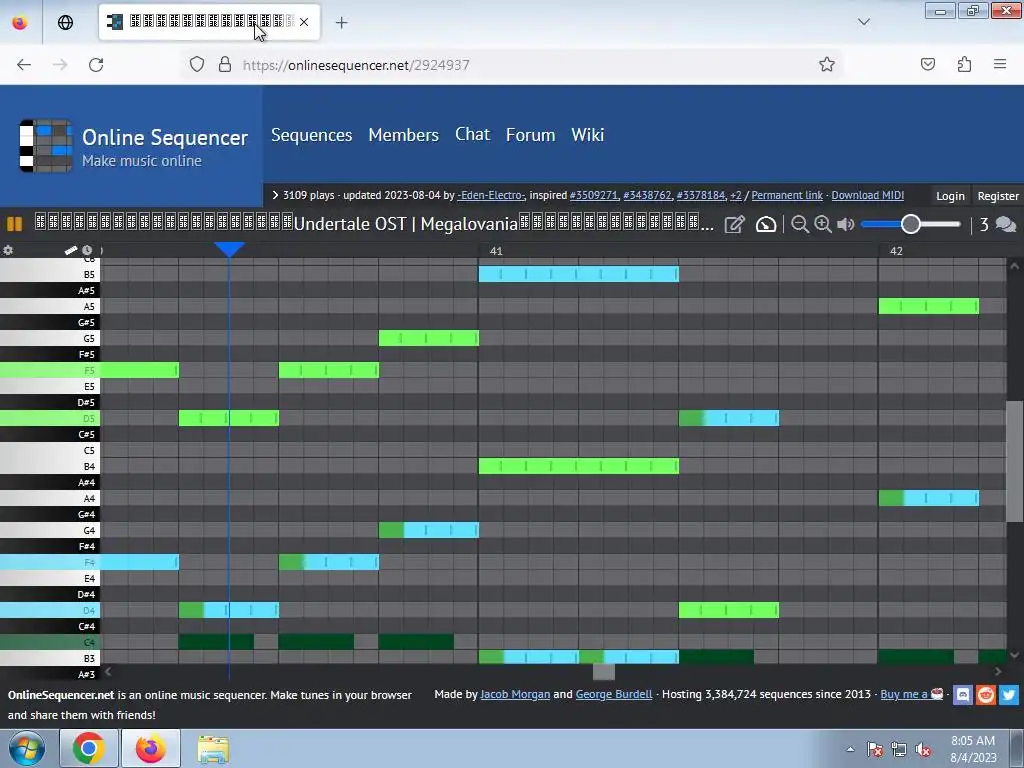Open the Twitter icon in footer
This screenshot has height=768, width=1024.
[1008, 694]
